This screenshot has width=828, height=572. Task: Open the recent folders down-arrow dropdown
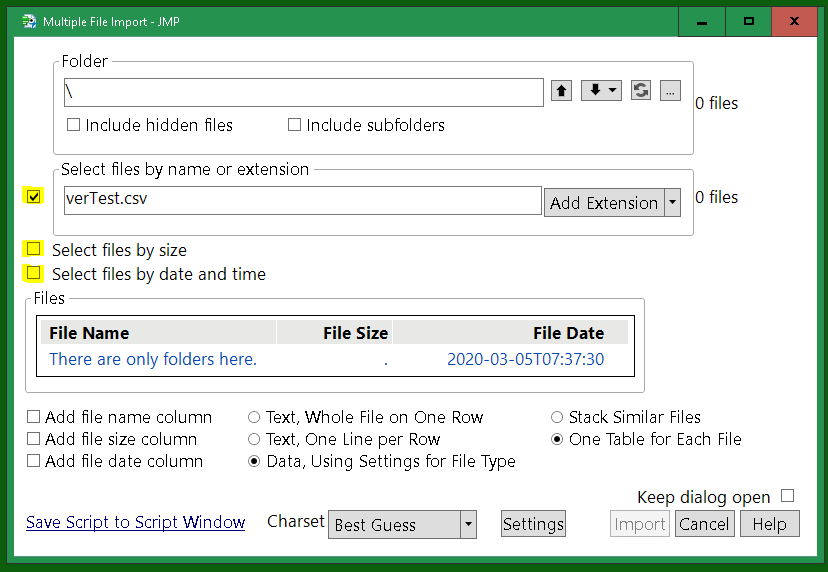tap(601, 91)
